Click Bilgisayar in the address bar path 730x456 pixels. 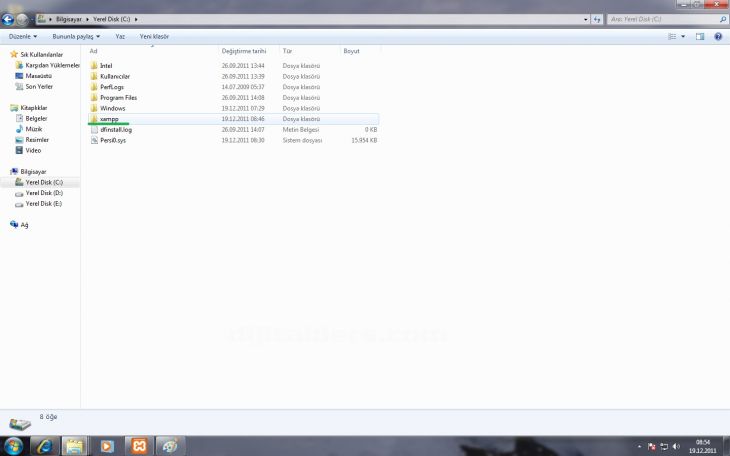click(x=62, y=19)
